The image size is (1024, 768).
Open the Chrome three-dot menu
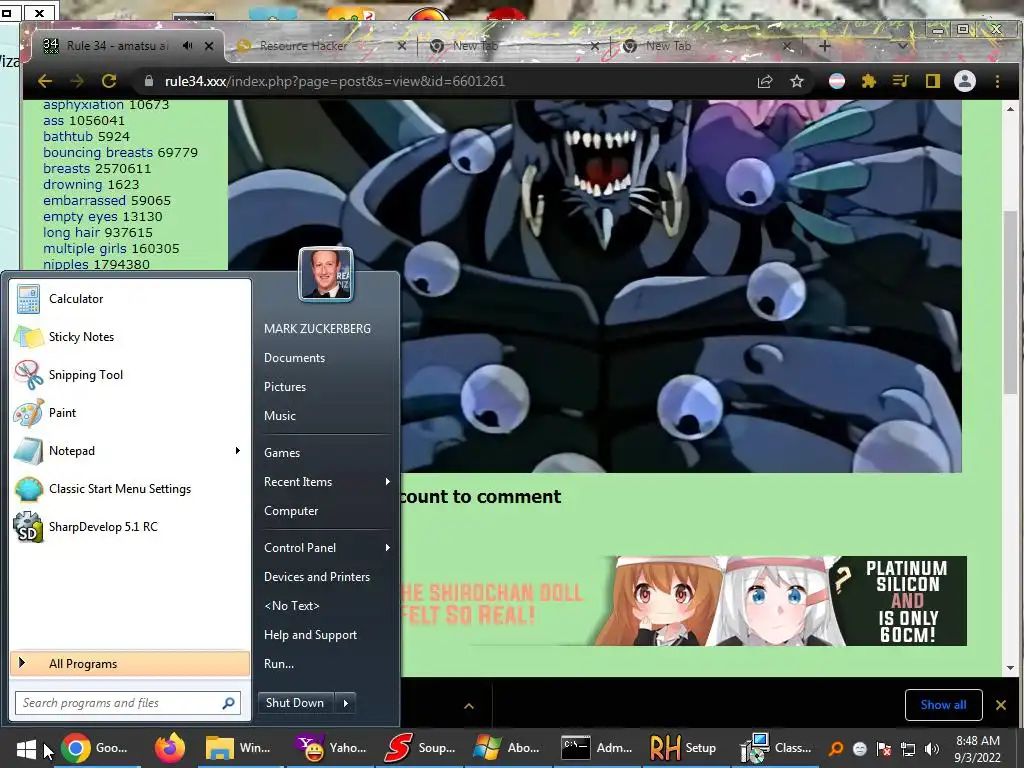coord(997,81)
